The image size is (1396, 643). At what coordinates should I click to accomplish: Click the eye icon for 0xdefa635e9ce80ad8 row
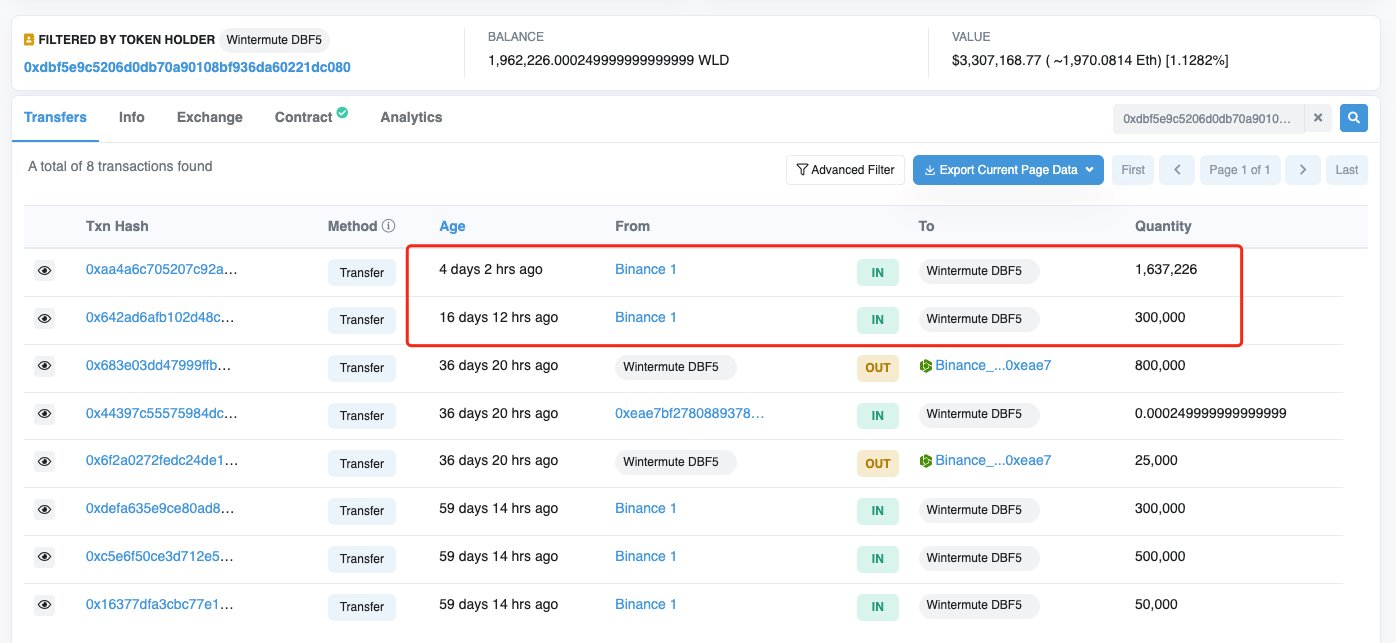(45, 509)
